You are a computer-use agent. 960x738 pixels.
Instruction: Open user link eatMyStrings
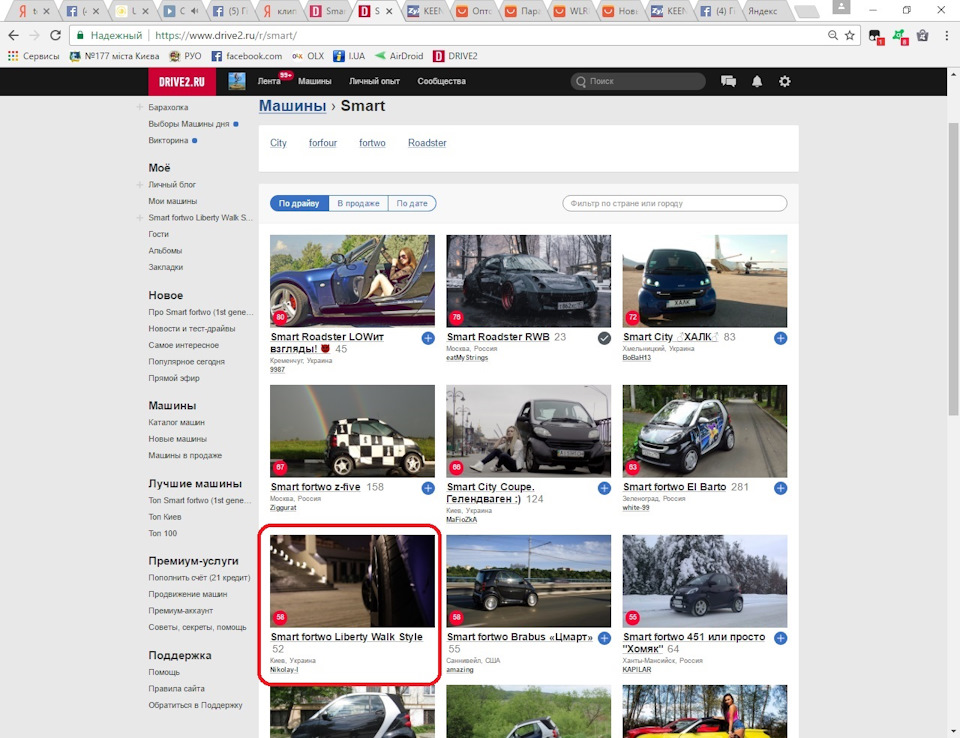467,358
